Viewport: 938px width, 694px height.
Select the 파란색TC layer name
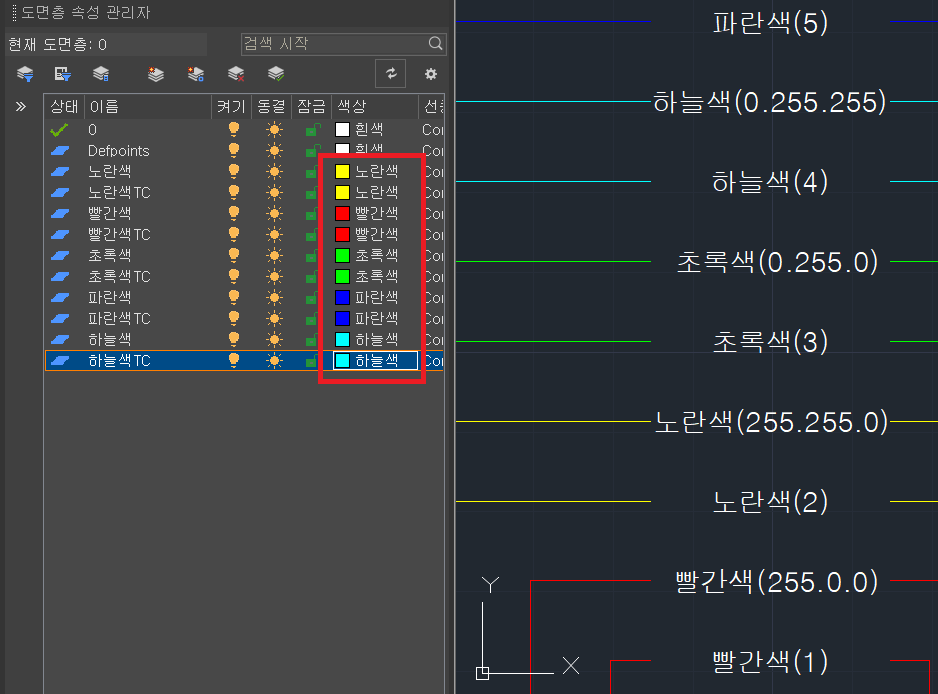119,318
